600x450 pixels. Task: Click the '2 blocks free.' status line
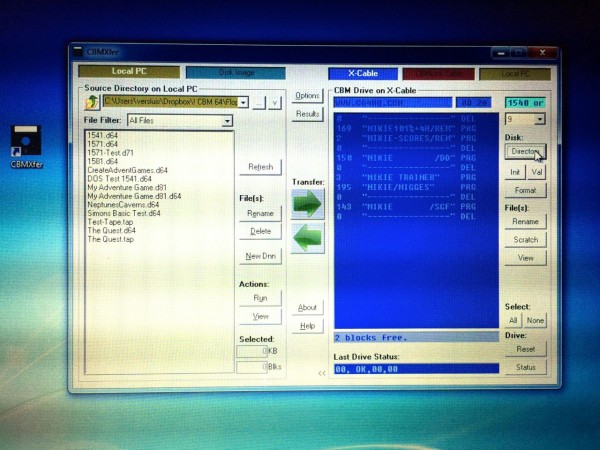pyautogui.click(x=416, y=338)
